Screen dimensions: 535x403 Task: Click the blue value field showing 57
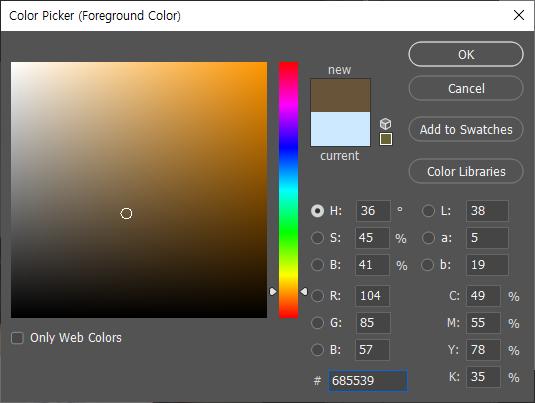(x=372, y=350)
